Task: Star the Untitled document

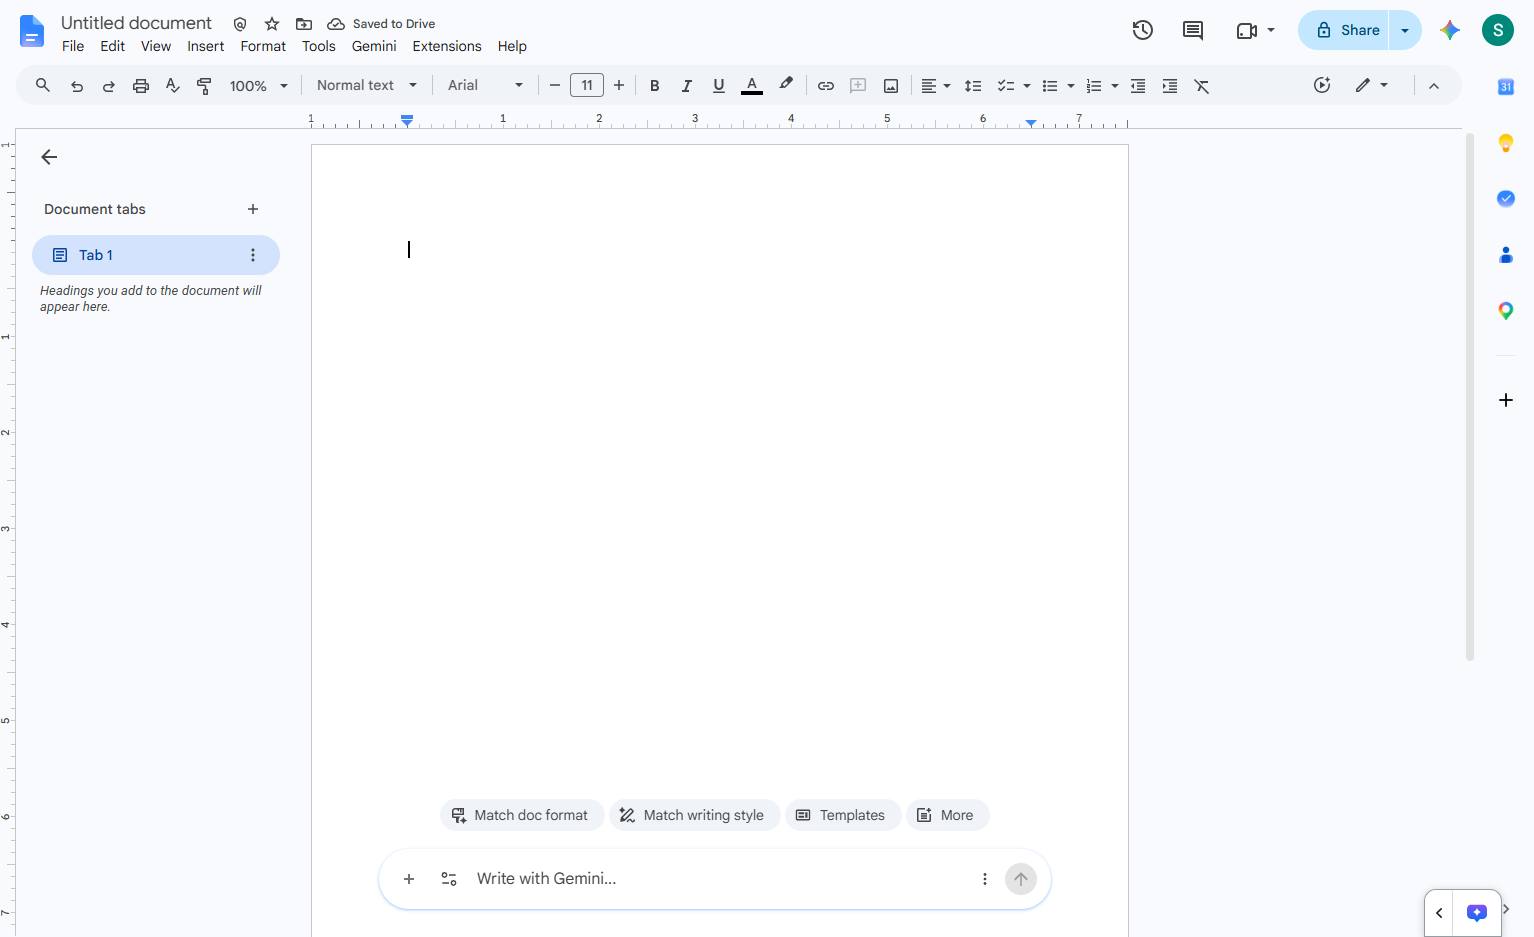Action: [272, 24]
